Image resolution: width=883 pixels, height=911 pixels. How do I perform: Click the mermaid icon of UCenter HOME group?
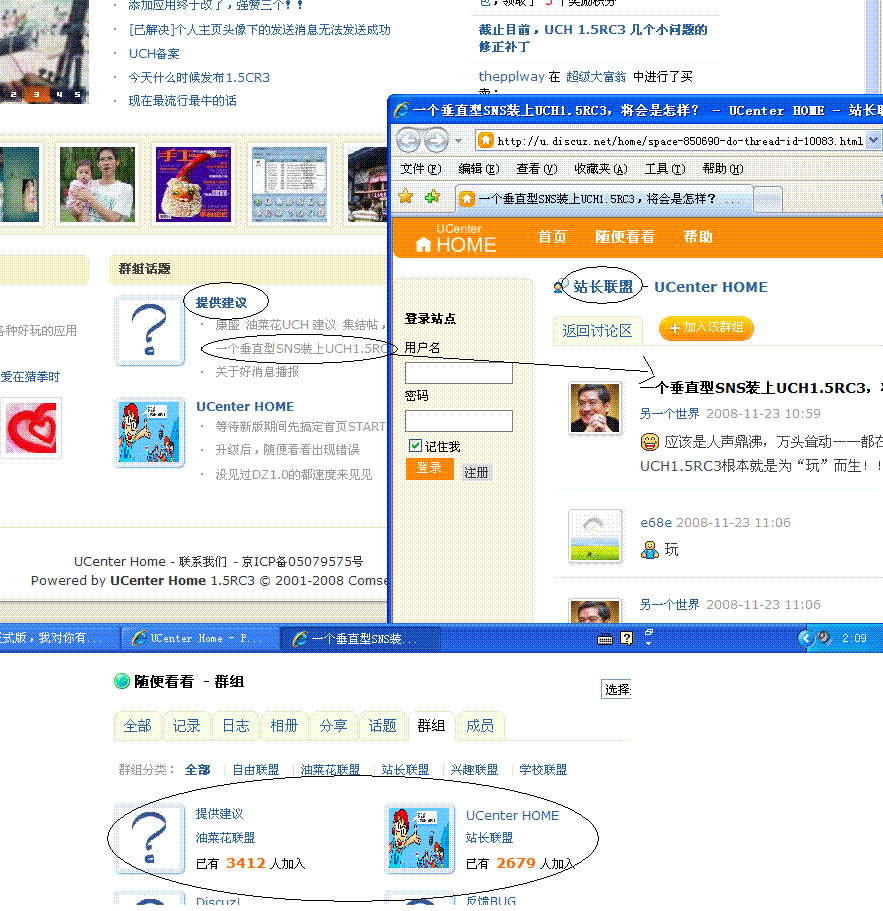[419, 840]
